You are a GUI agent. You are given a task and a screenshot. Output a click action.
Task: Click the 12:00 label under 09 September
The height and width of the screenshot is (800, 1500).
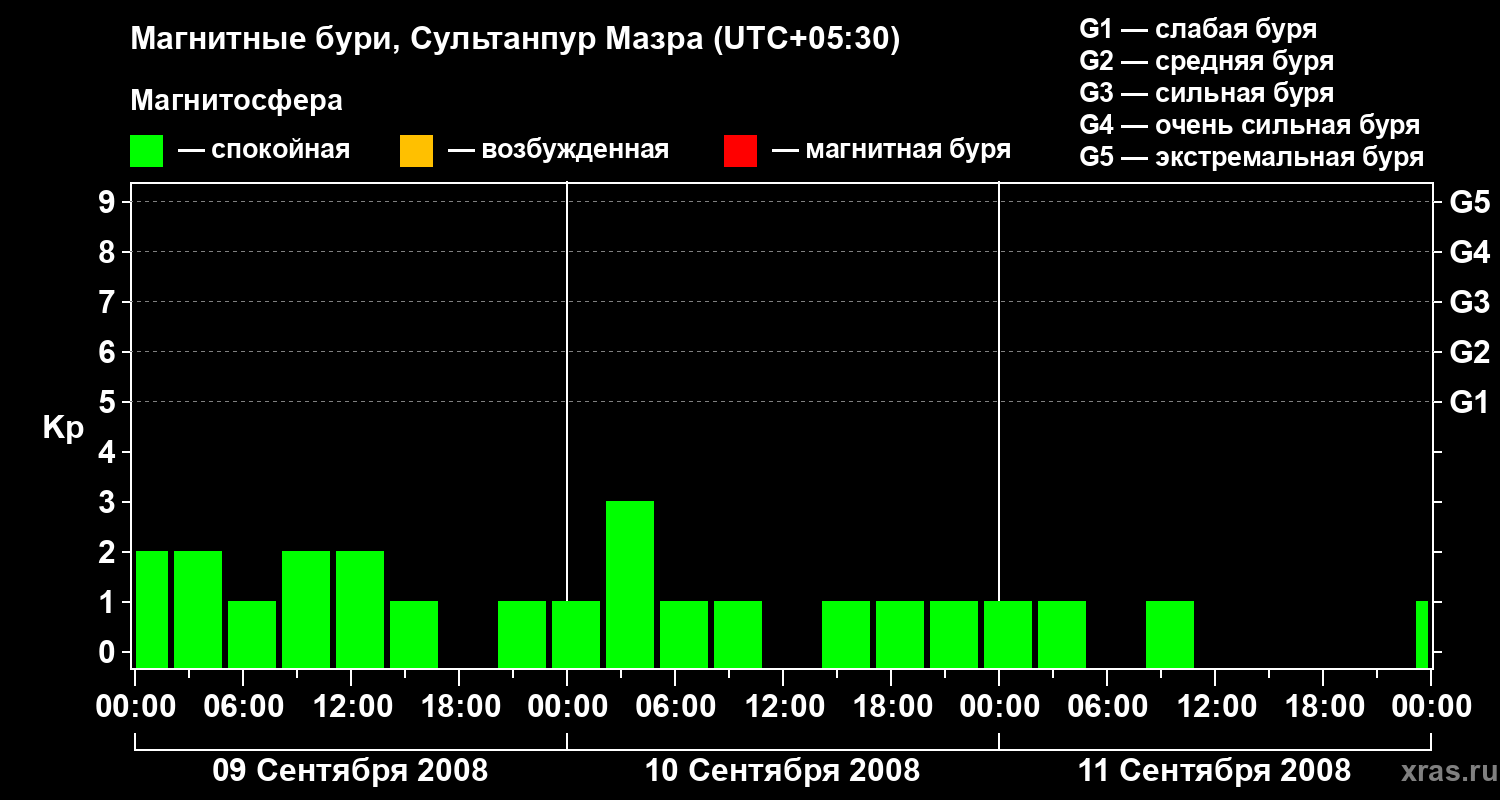[351, 707]
